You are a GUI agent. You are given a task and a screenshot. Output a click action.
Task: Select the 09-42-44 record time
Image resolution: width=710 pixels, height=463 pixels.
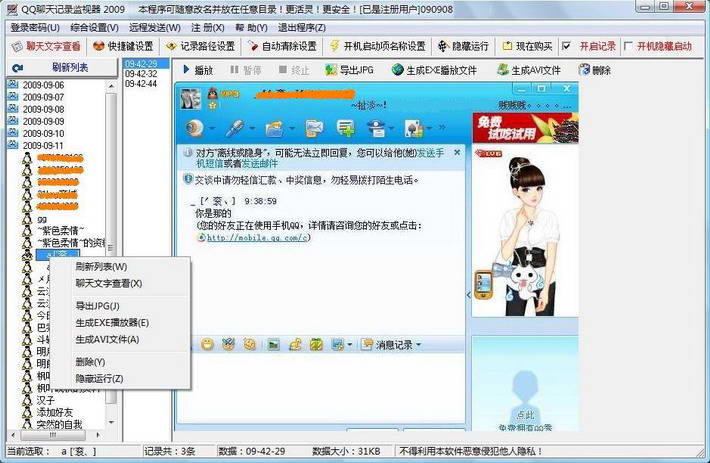pyautogui.click(x=141, y=83)
